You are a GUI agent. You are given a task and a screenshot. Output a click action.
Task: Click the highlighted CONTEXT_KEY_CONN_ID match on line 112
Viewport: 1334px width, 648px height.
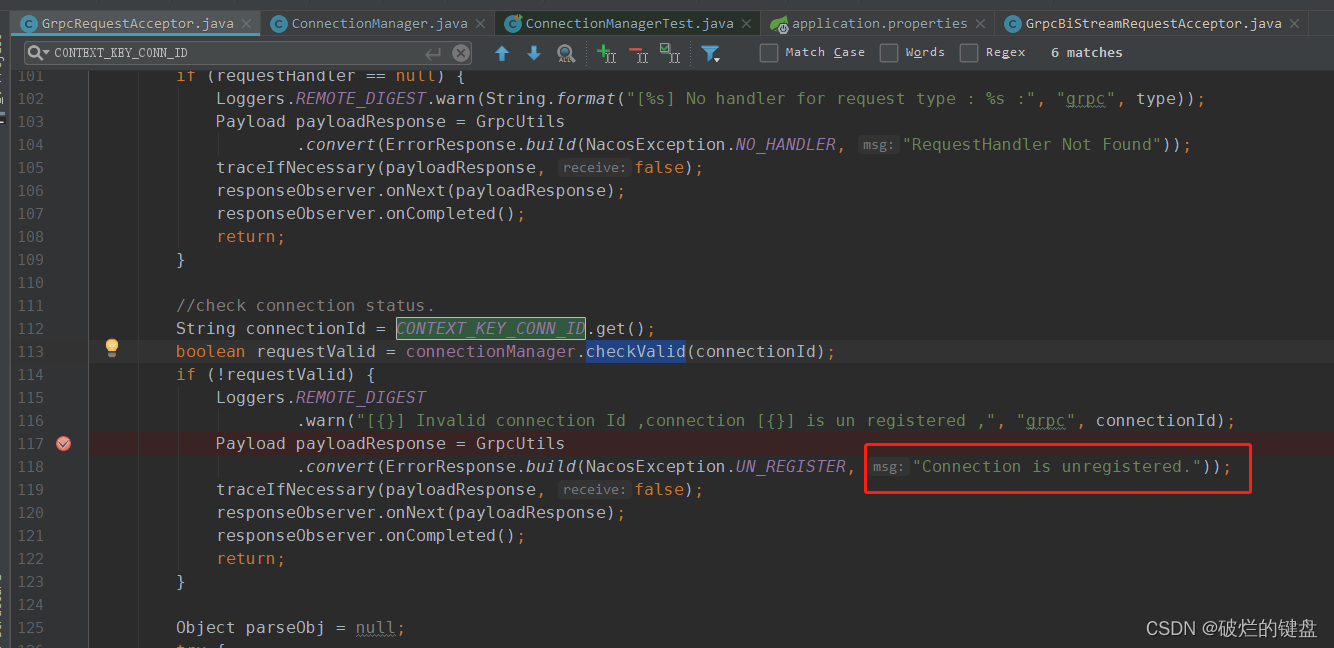click(490, 328)
